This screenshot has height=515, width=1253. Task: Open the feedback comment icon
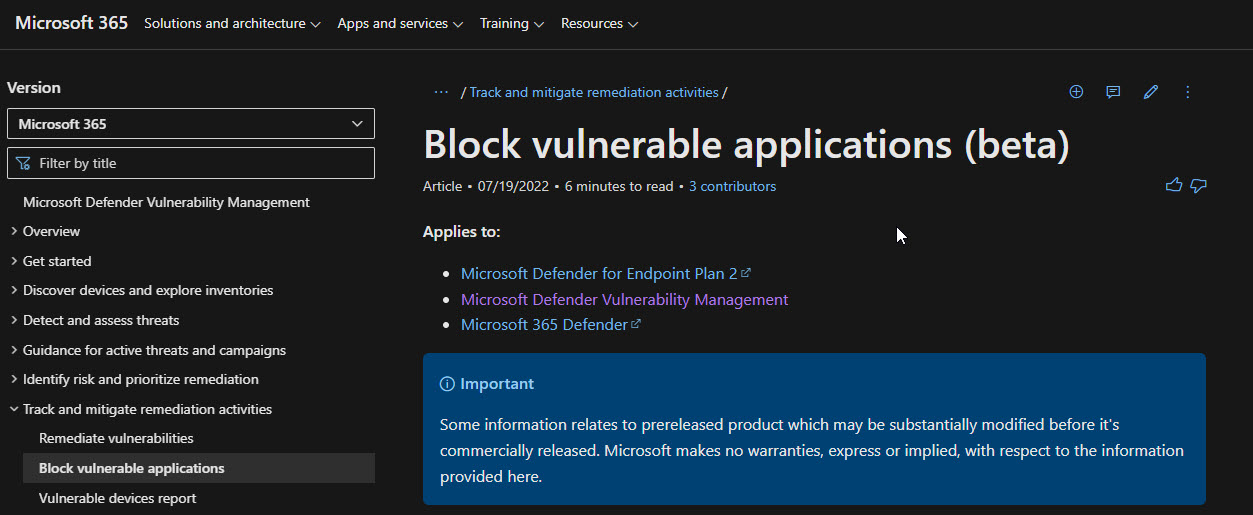click(1113, 92)
